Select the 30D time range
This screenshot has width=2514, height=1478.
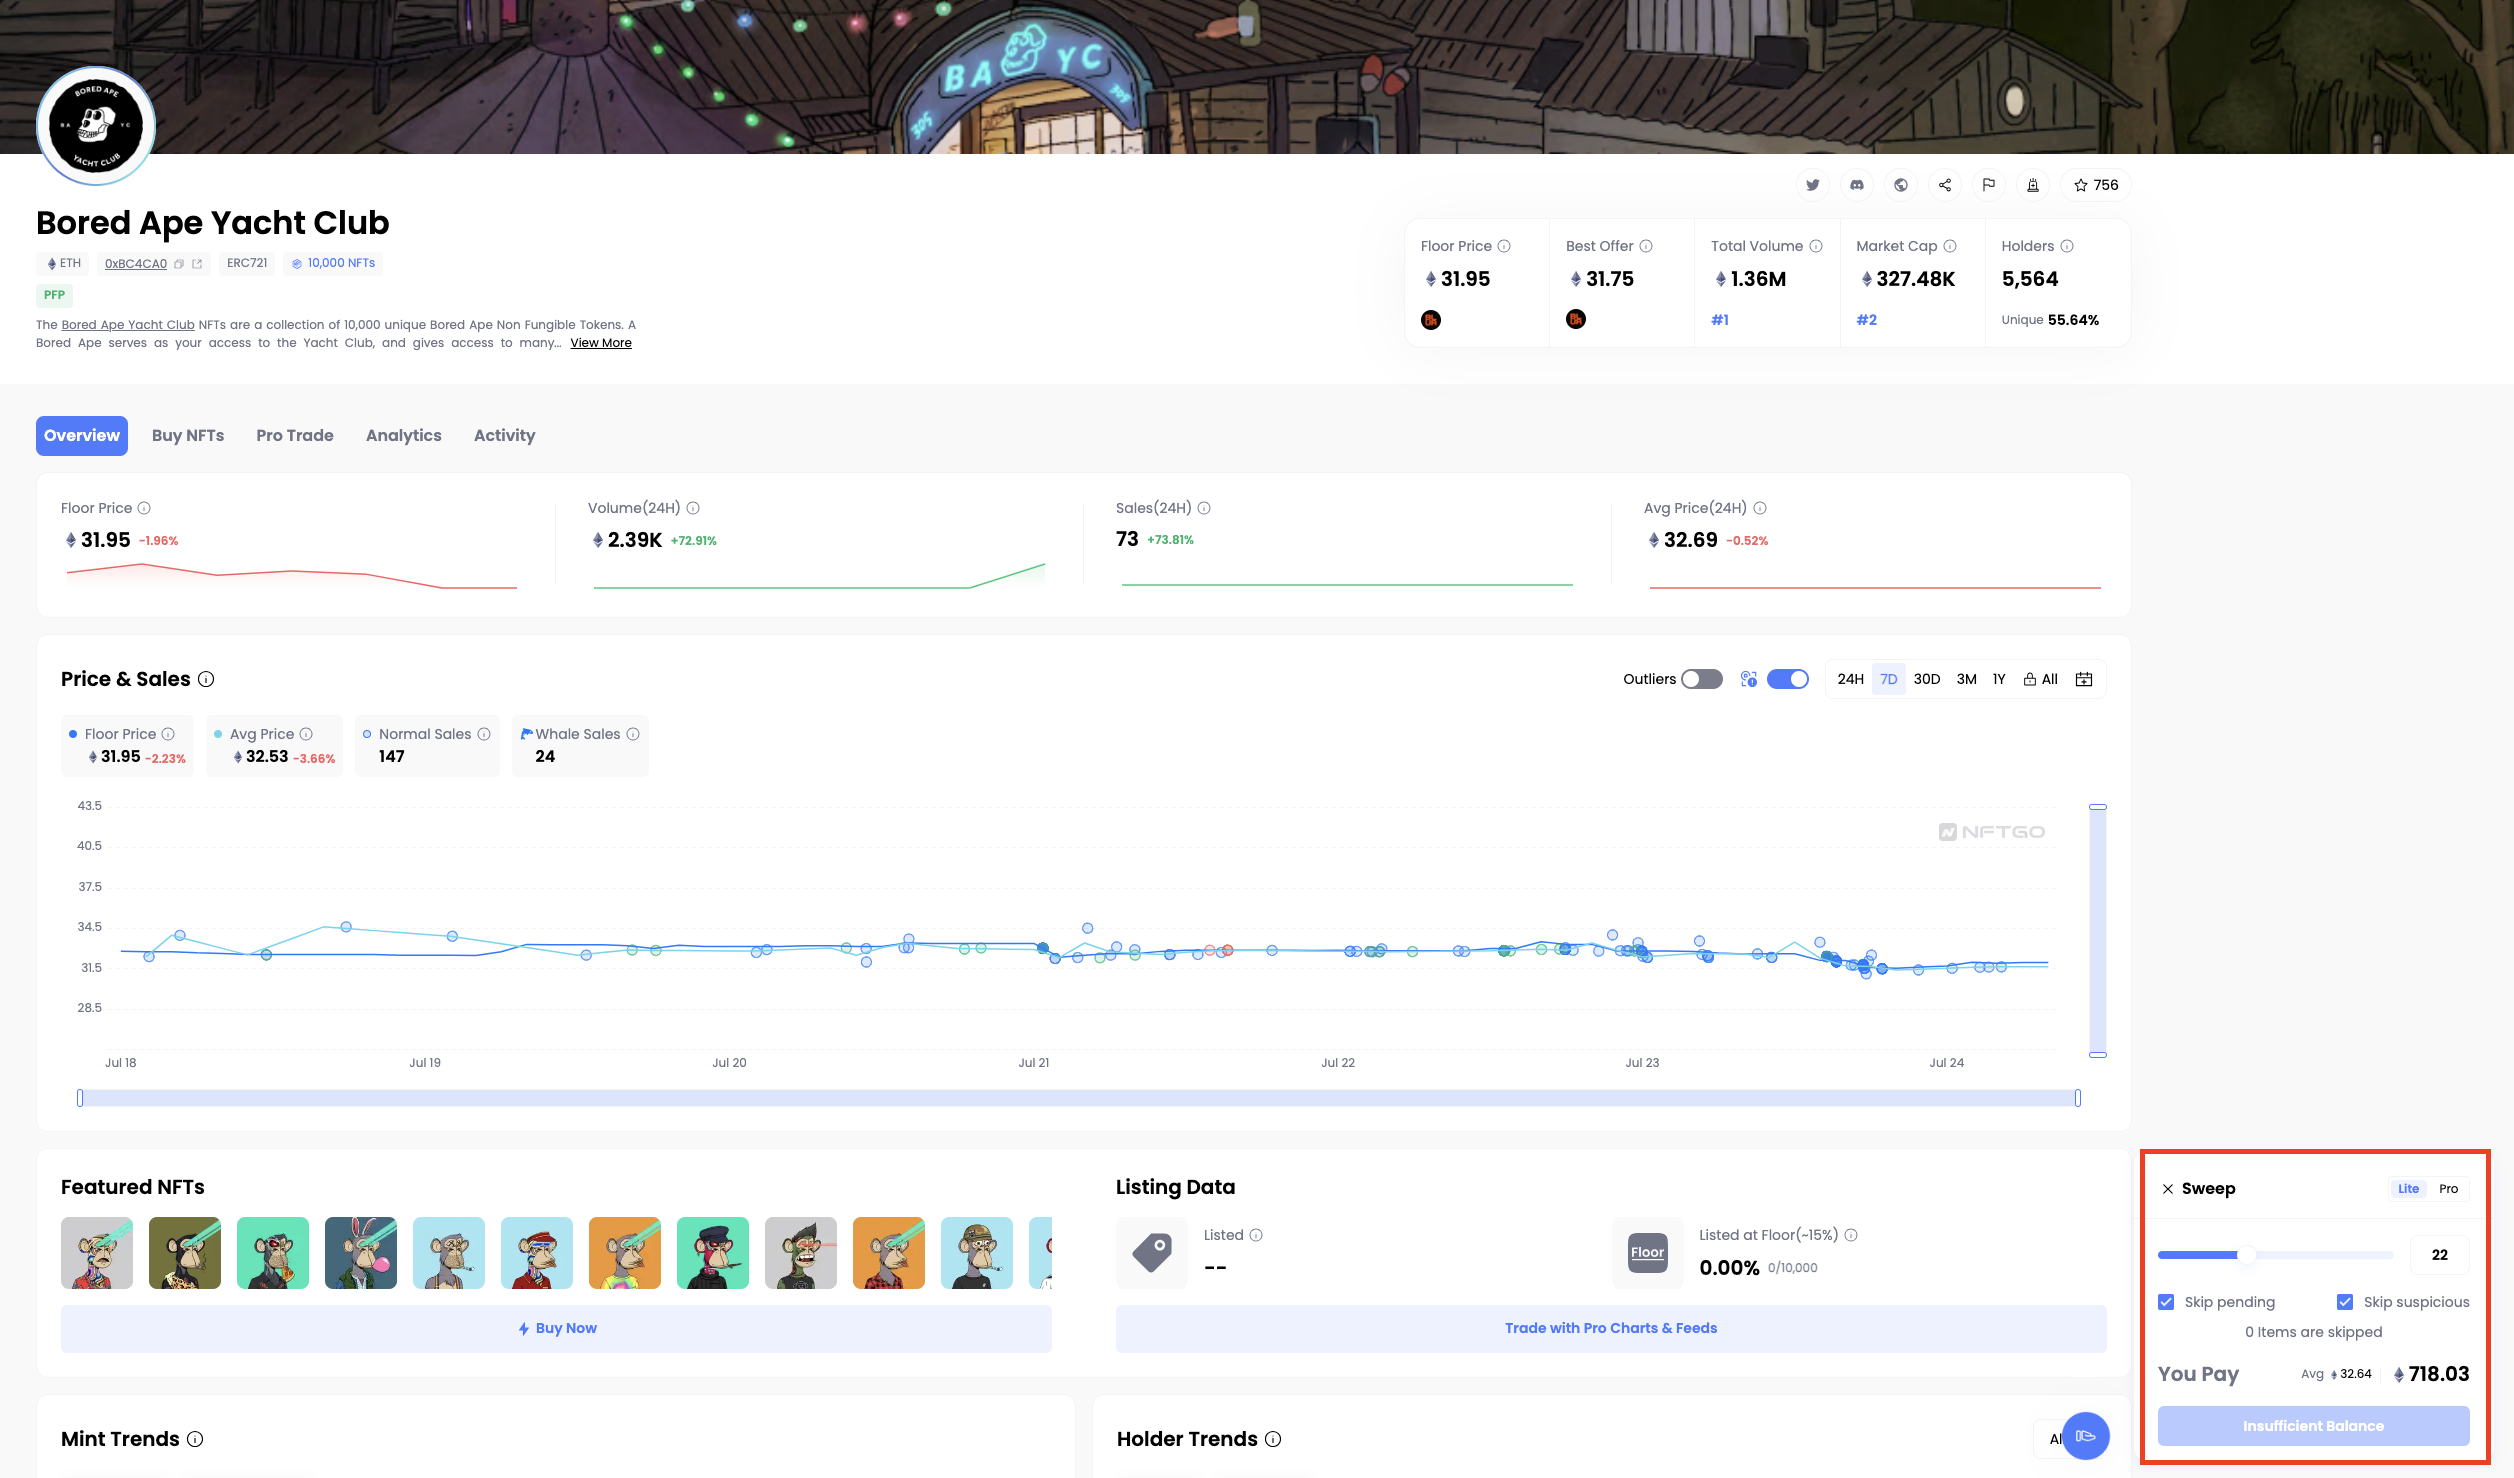1926,679
